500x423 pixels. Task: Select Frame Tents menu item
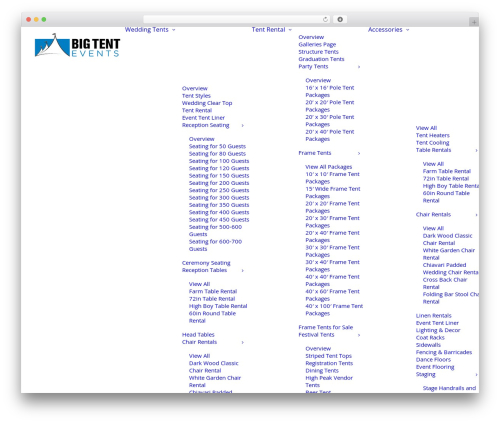[x=315, y=153]
